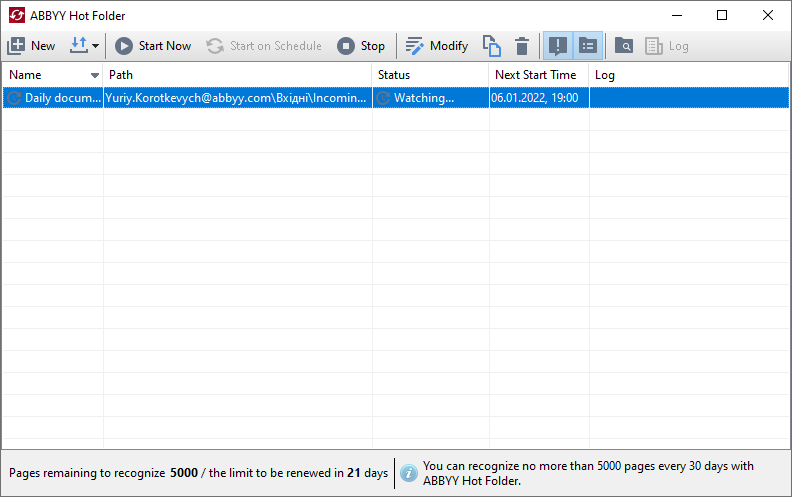Click the Yuriy.Korotkevych path cell
The height and width of the screenshot is (497, 792).
pyautogui.click(x=237, y=97)
